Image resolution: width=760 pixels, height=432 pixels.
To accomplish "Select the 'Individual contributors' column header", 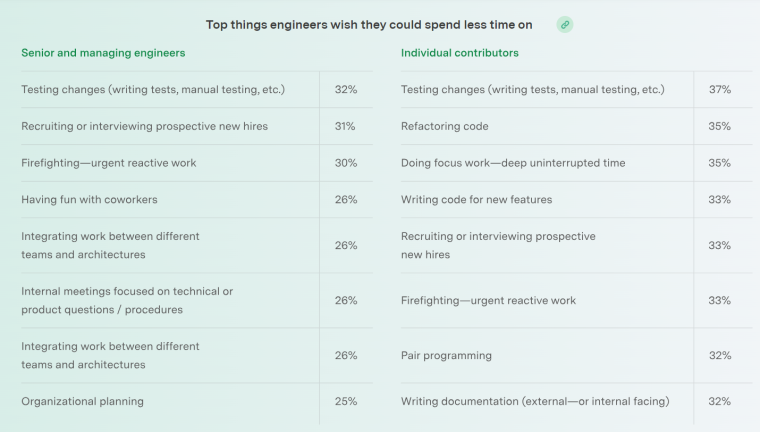I will point(460,52).
